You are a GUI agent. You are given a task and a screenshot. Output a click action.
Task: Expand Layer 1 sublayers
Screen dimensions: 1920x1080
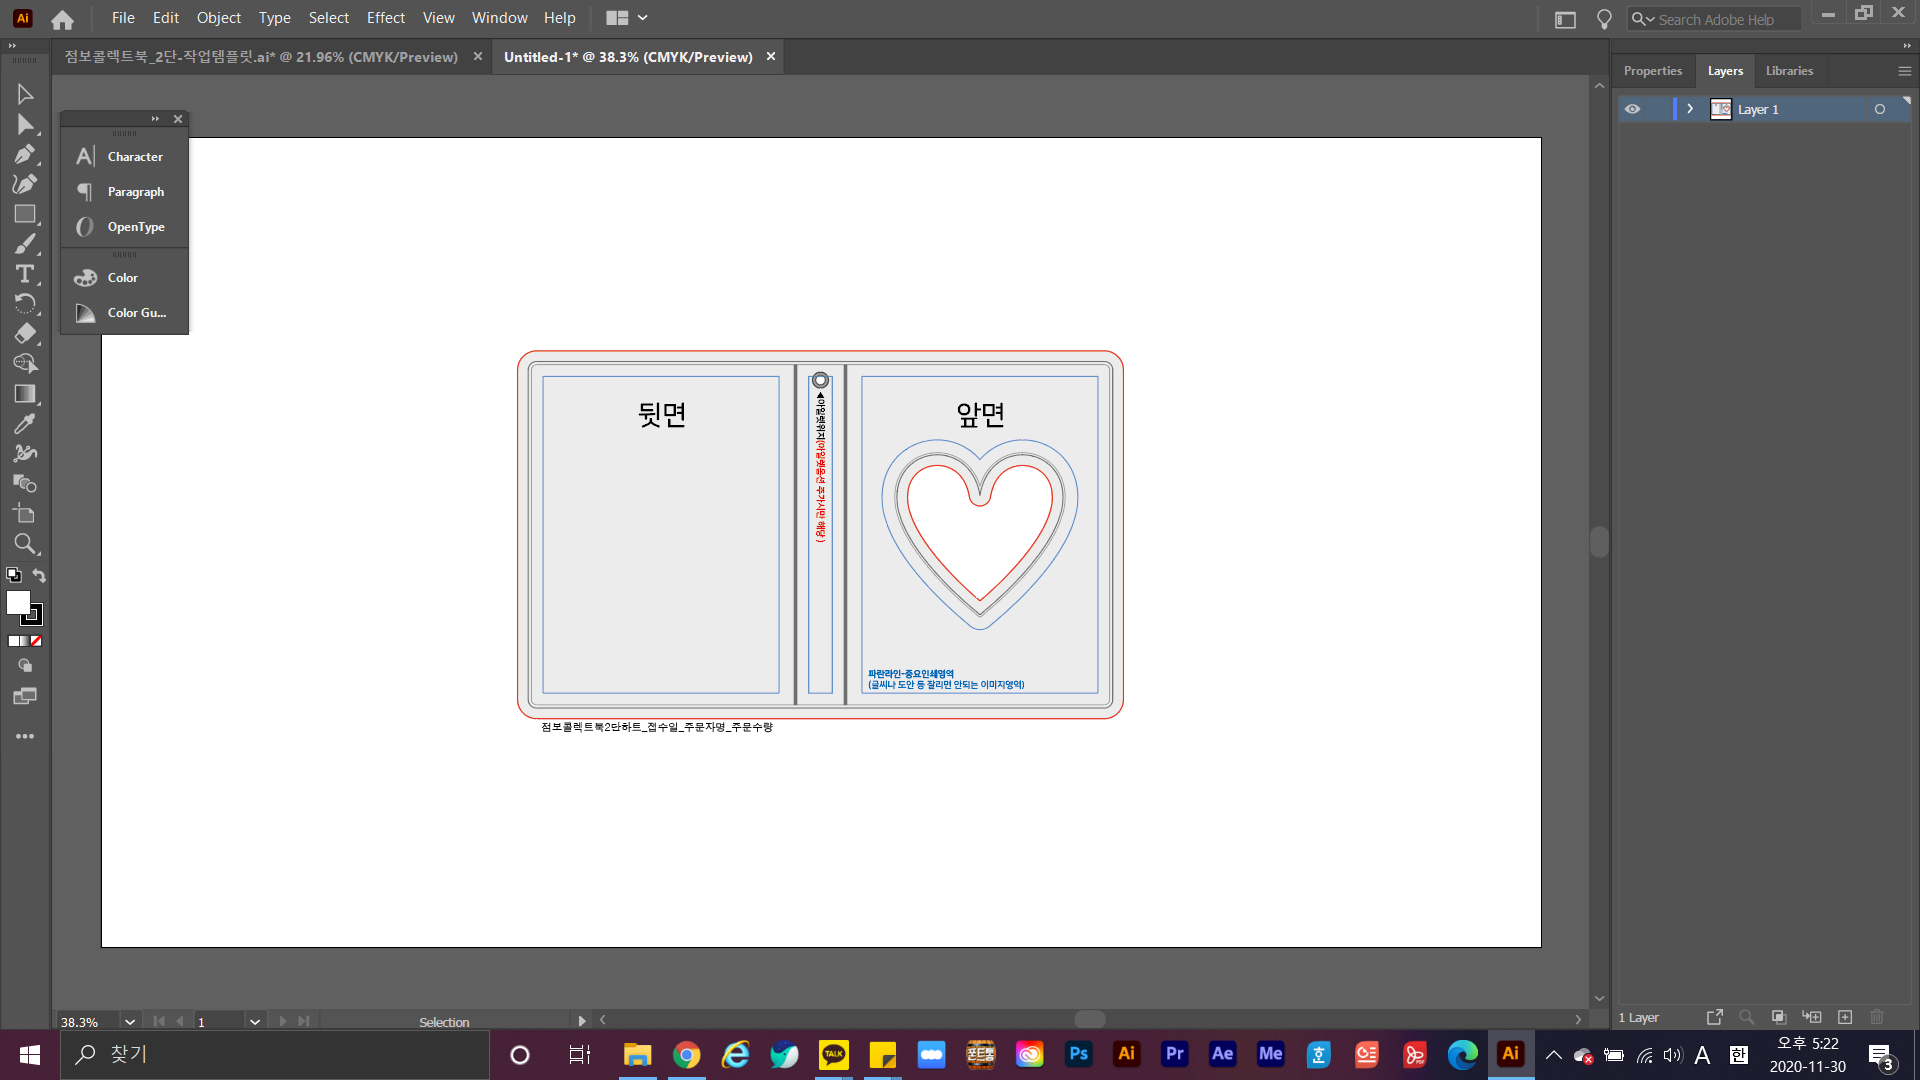pyautogui.click(x=1690, y=109)
